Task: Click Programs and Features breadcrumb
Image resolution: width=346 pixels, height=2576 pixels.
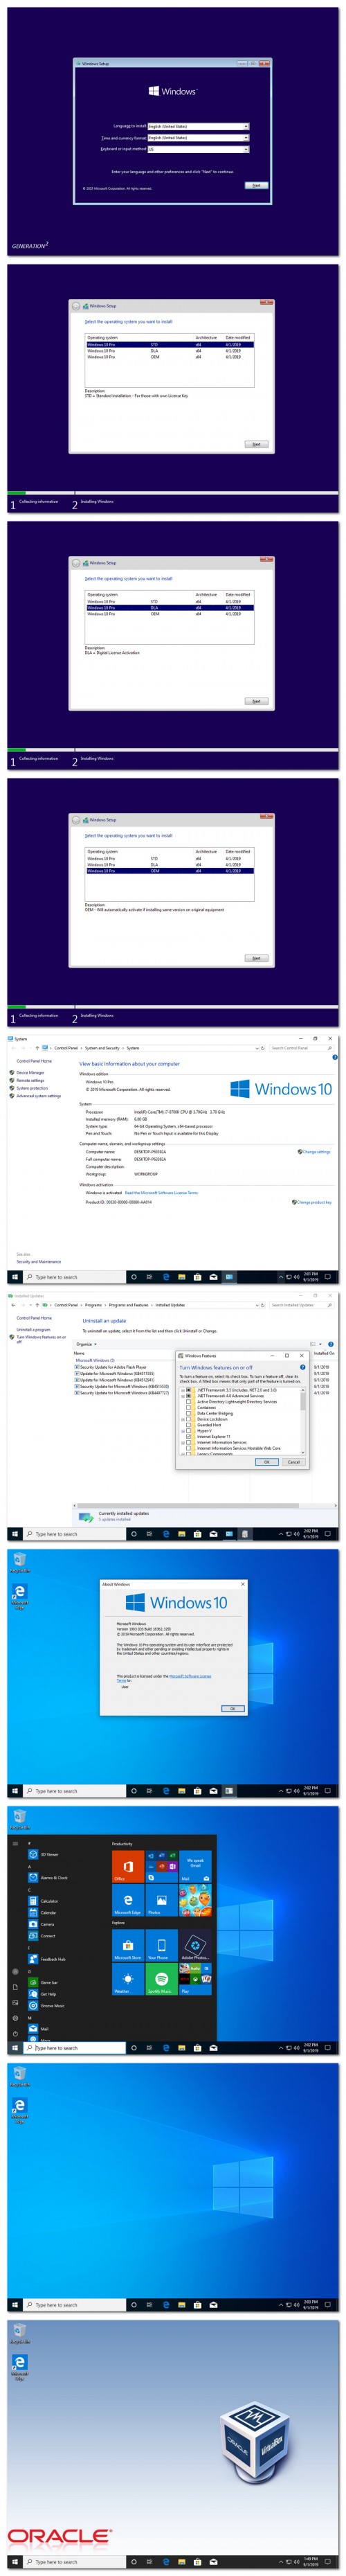Action: (x=129, y=1306)
